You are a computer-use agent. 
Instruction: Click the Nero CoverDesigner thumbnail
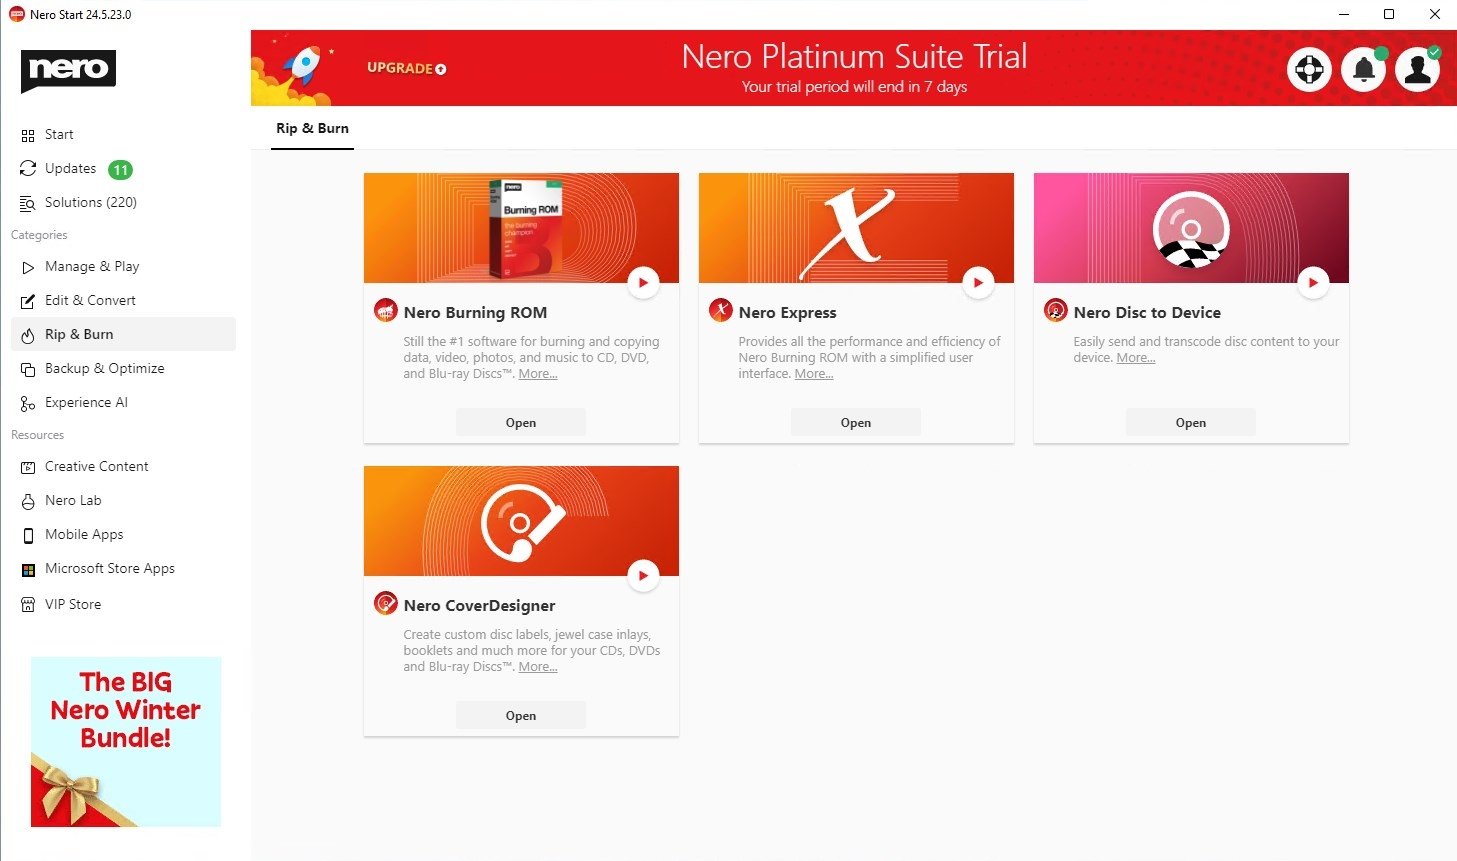(x=521, y=521)
